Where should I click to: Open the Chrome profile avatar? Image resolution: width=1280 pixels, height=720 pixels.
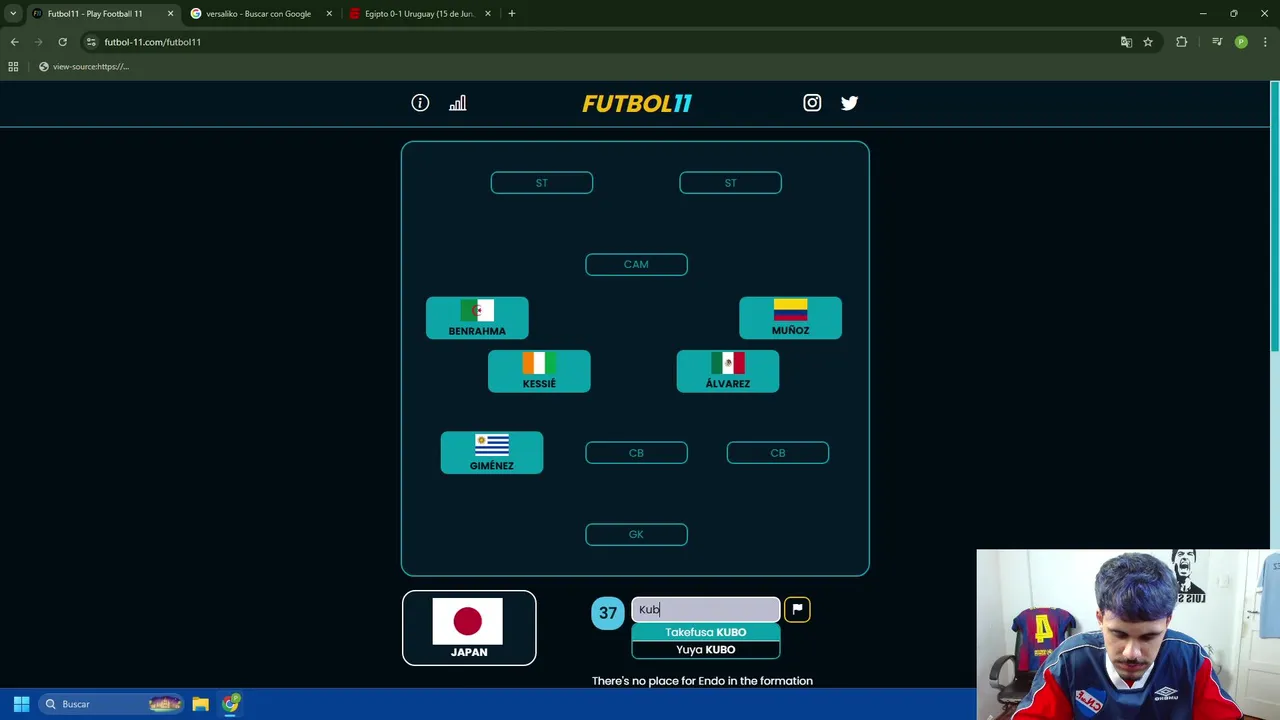click(x=1241, y=42)
